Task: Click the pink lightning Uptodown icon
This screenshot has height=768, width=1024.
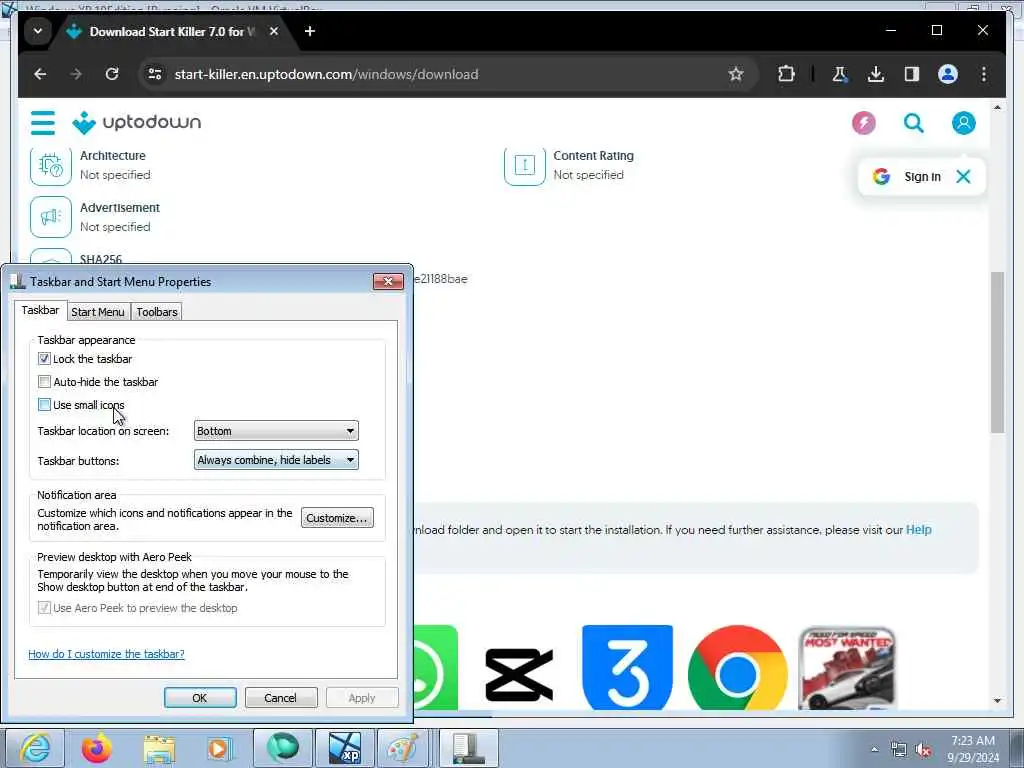Action: (x=863, y=123)
